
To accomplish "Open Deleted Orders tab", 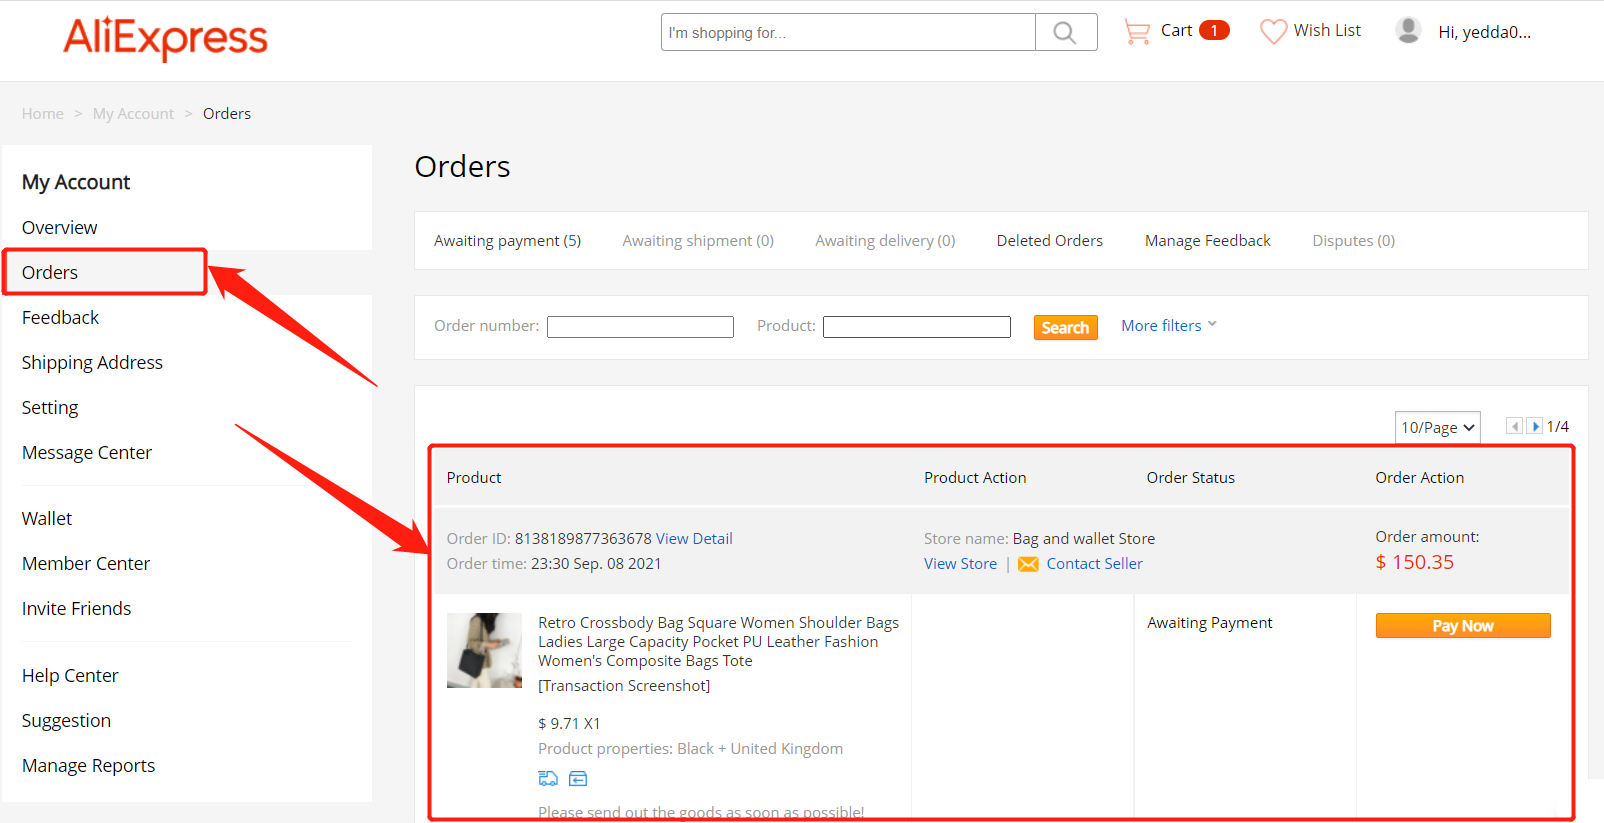I will click(x=1050, y=241).
